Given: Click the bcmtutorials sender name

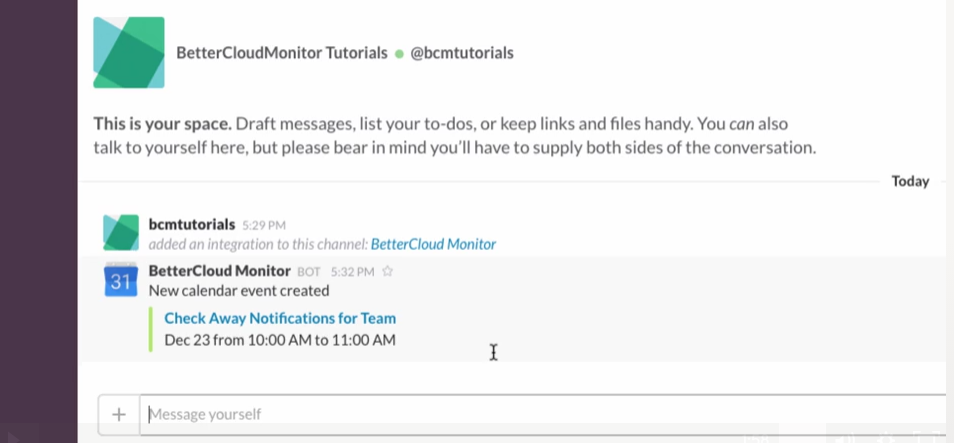Looking at the screenshot, I should (x=192, y=224).
